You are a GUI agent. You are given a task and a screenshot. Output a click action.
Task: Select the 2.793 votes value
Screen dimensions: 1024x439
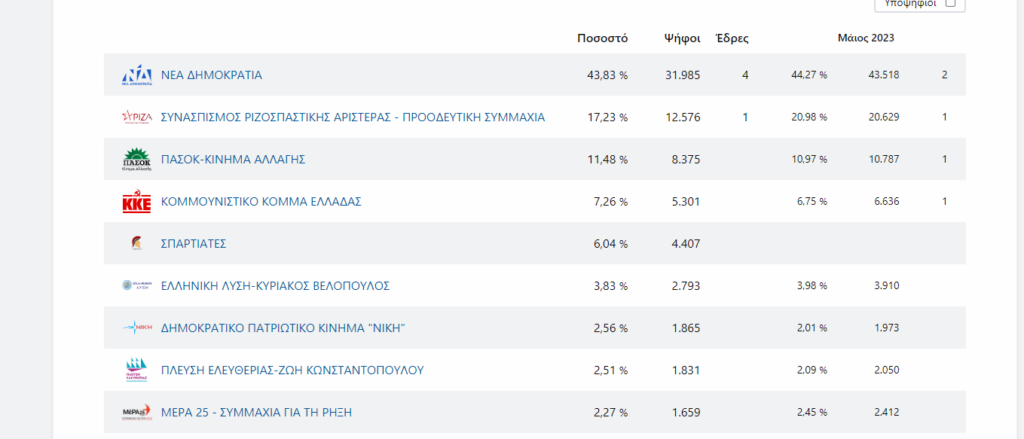pyautogui.click(x=686, y=285)
